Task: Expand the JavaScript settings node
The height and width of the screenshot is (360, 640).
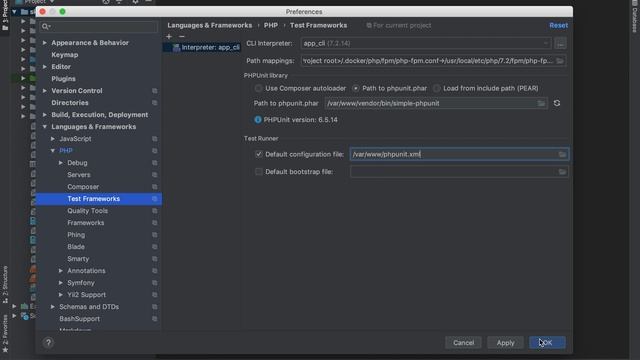Action: (53, 139)
